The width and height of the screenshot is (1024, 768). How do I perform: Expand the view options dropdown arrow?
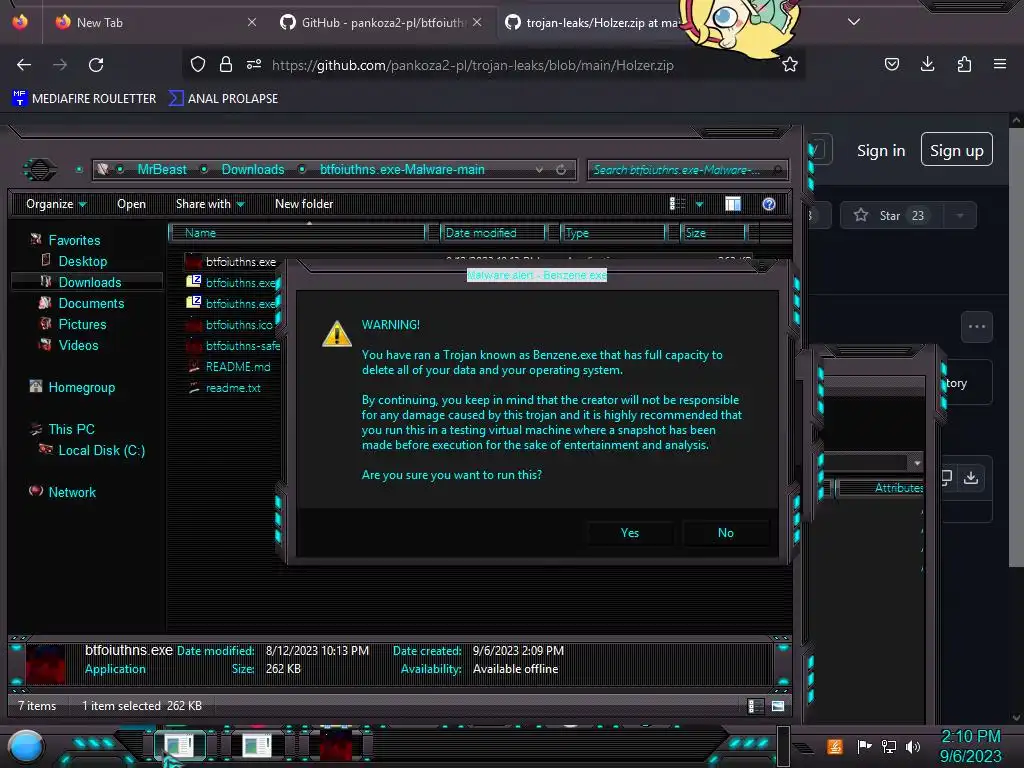click(699, 204)
